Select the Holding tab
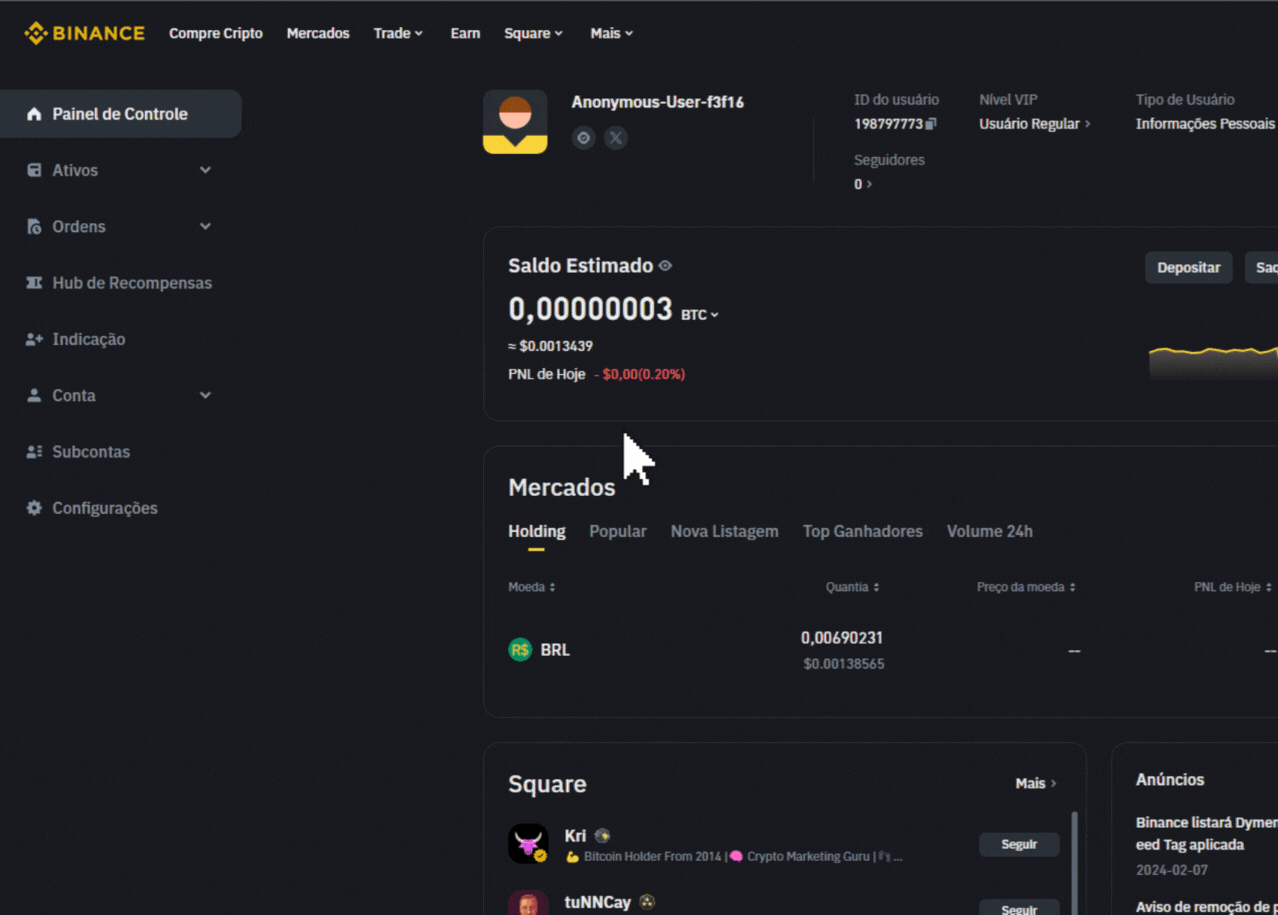The height and width of the screenshot is (915, 1278). 537,532
